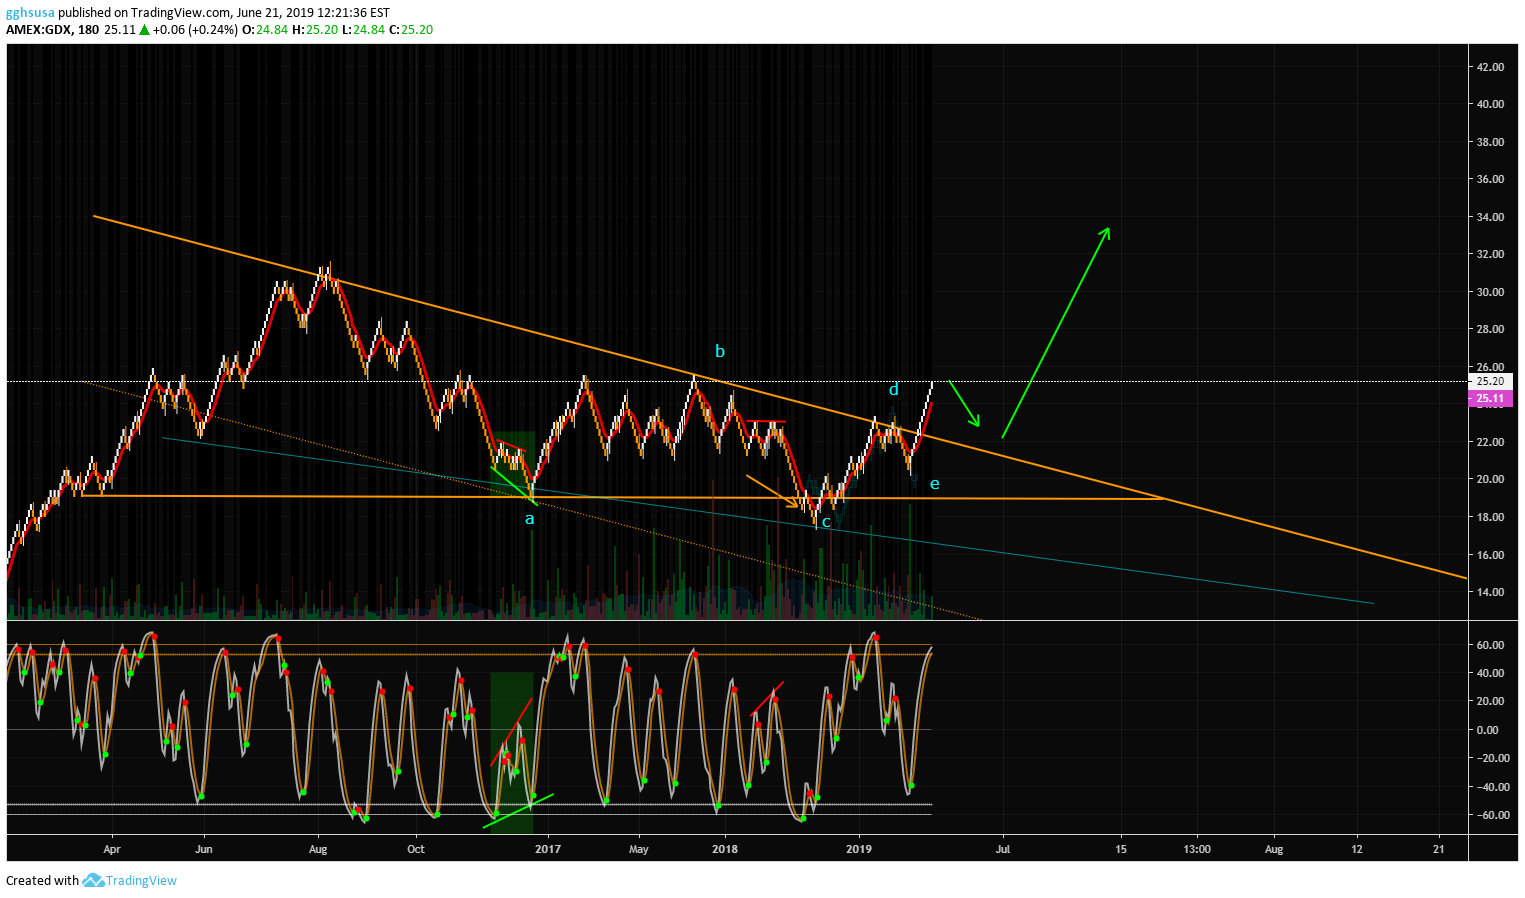1525x898 pixels.
Task: Select the large green upward projection arrow
Action: pyautogui.click(x=1056, y=332)
